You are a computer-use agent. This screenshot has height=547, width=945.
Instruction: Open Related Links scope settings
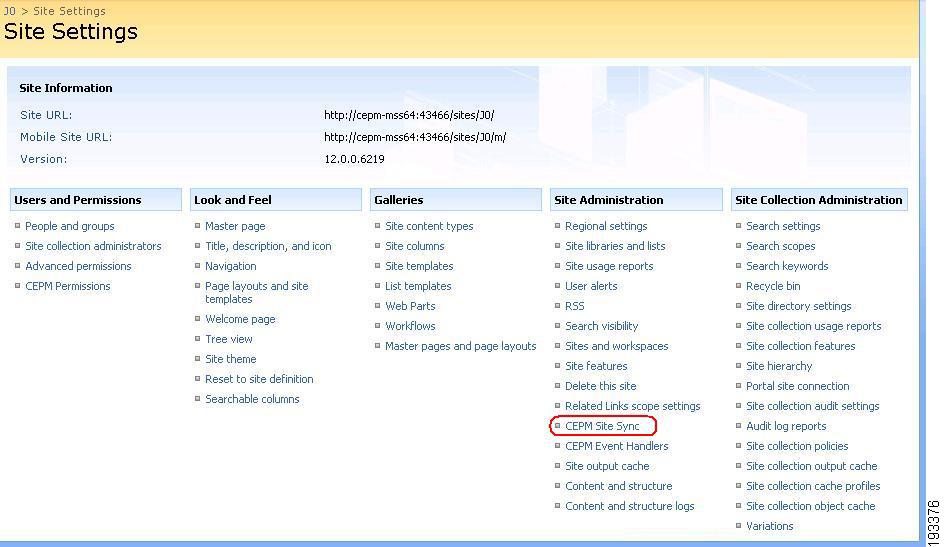(x=633, y=406)
